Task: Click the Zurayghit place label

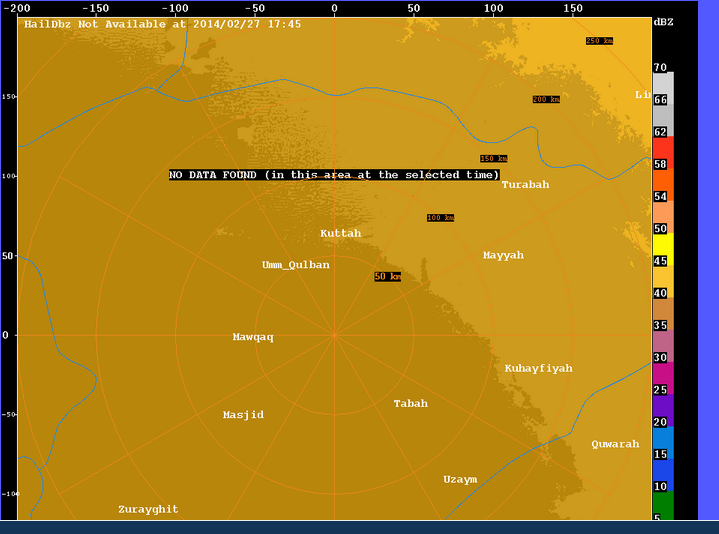Action: pos(149,509)
